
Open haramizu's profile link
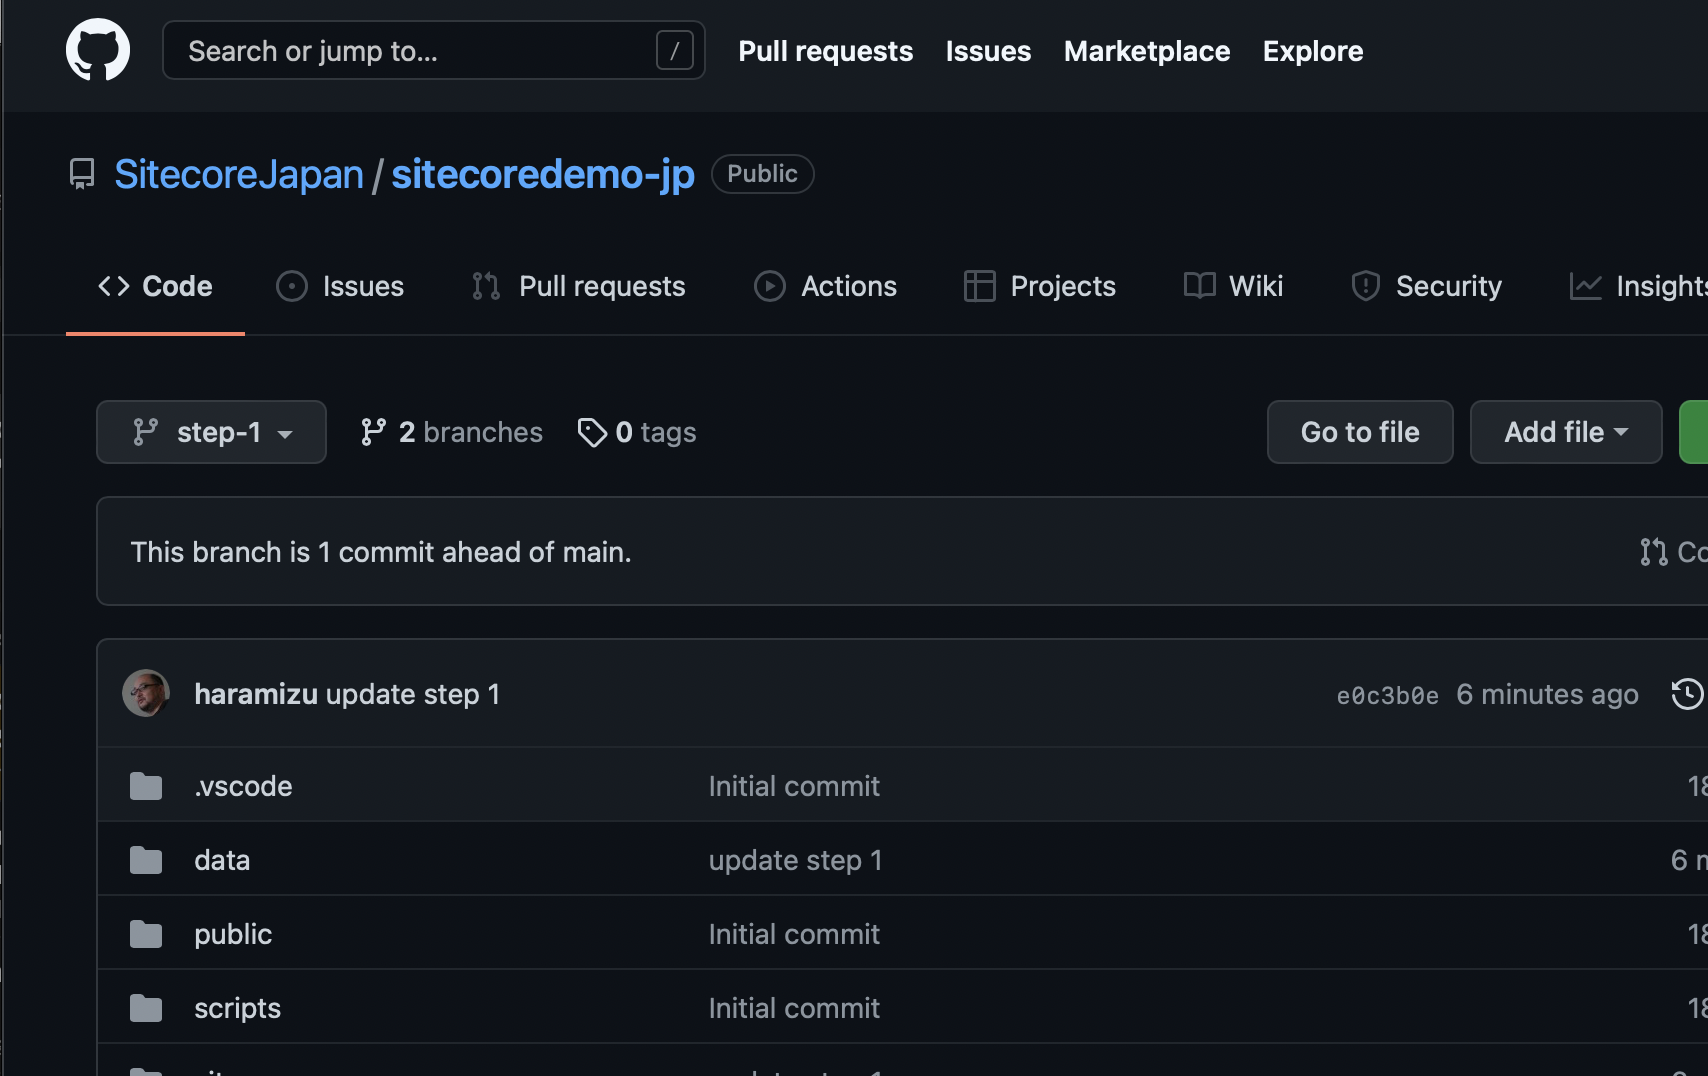click(256, 694)
